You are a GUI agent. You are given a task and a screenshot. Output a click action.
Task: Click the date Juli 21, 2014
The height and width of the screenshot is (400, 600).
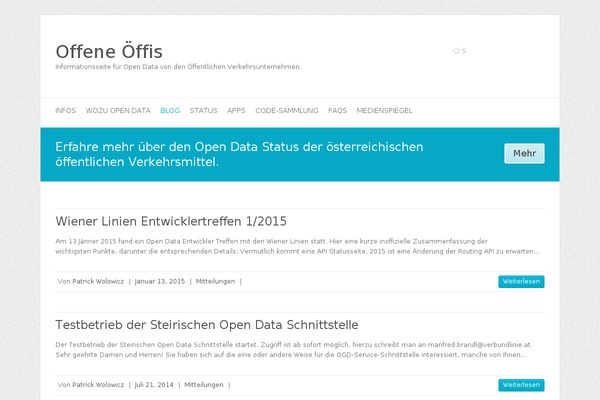(x=154, y=385)
